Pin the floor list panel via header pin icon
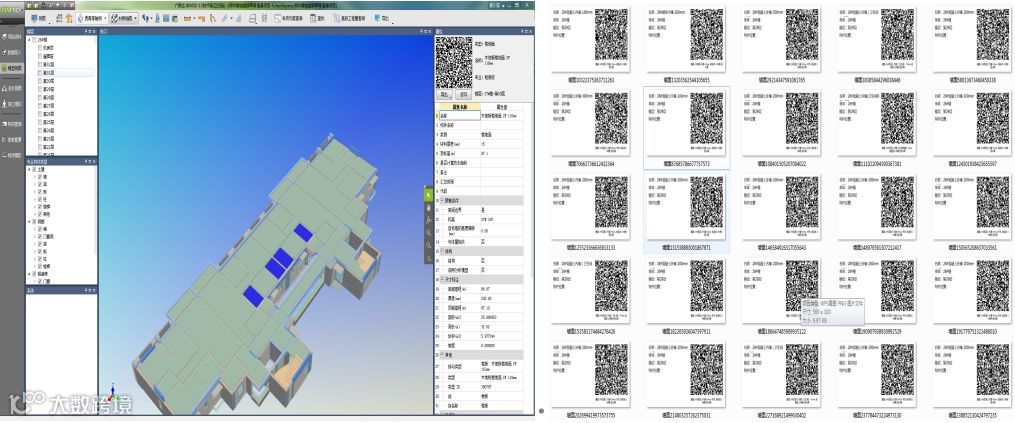The image size is (1015, 423). point(87,31)
